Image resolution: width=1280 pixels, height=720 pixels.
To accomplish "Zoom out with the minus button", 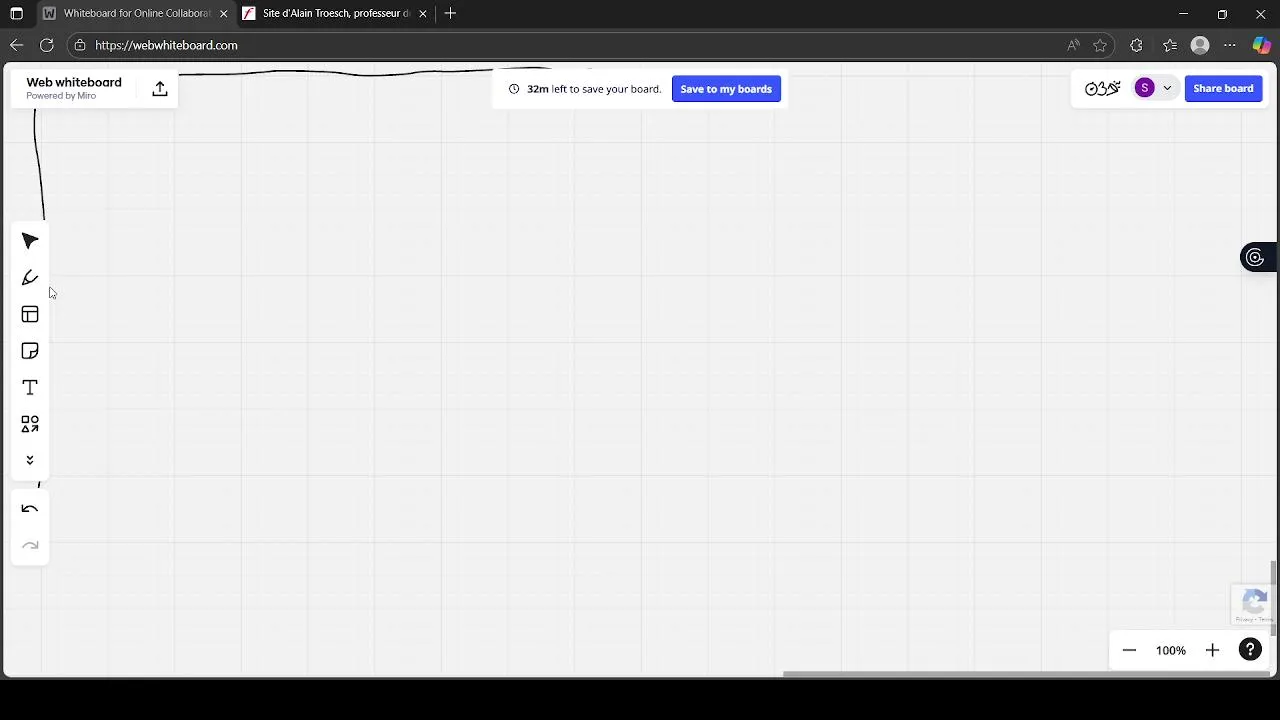I will (x=1129, y=650).
